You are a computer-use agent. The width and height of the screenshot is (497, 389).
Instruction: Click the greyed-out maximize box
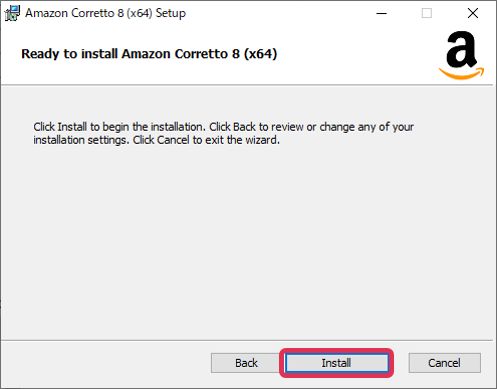(427, 13)
